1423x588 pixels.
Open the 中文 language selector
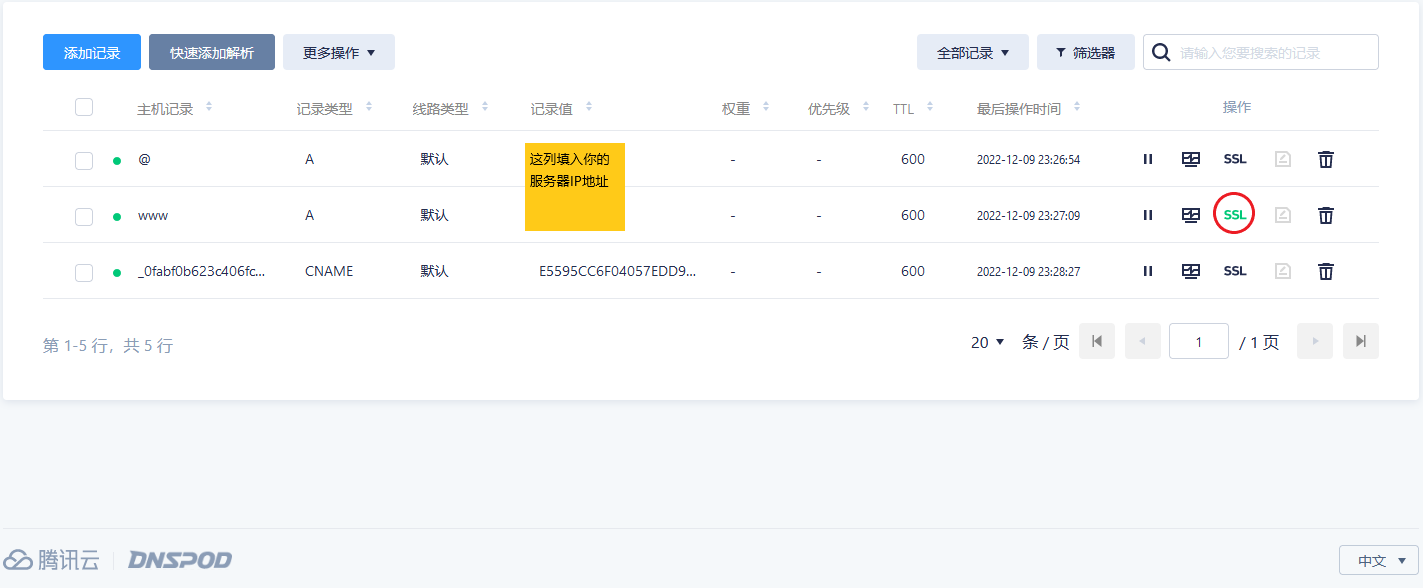pyautogui.click(x=1378, y=561)
